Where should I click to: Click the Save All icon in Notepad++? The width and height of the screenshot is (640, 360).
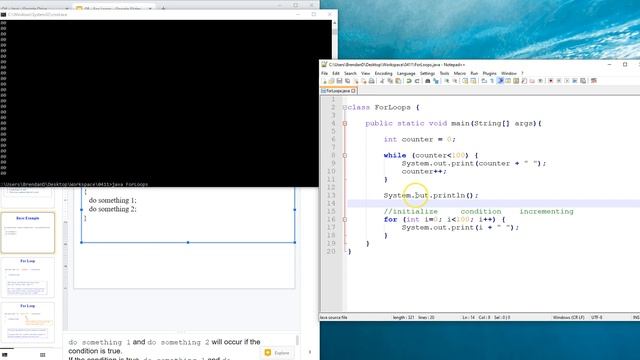coord(347,81)
